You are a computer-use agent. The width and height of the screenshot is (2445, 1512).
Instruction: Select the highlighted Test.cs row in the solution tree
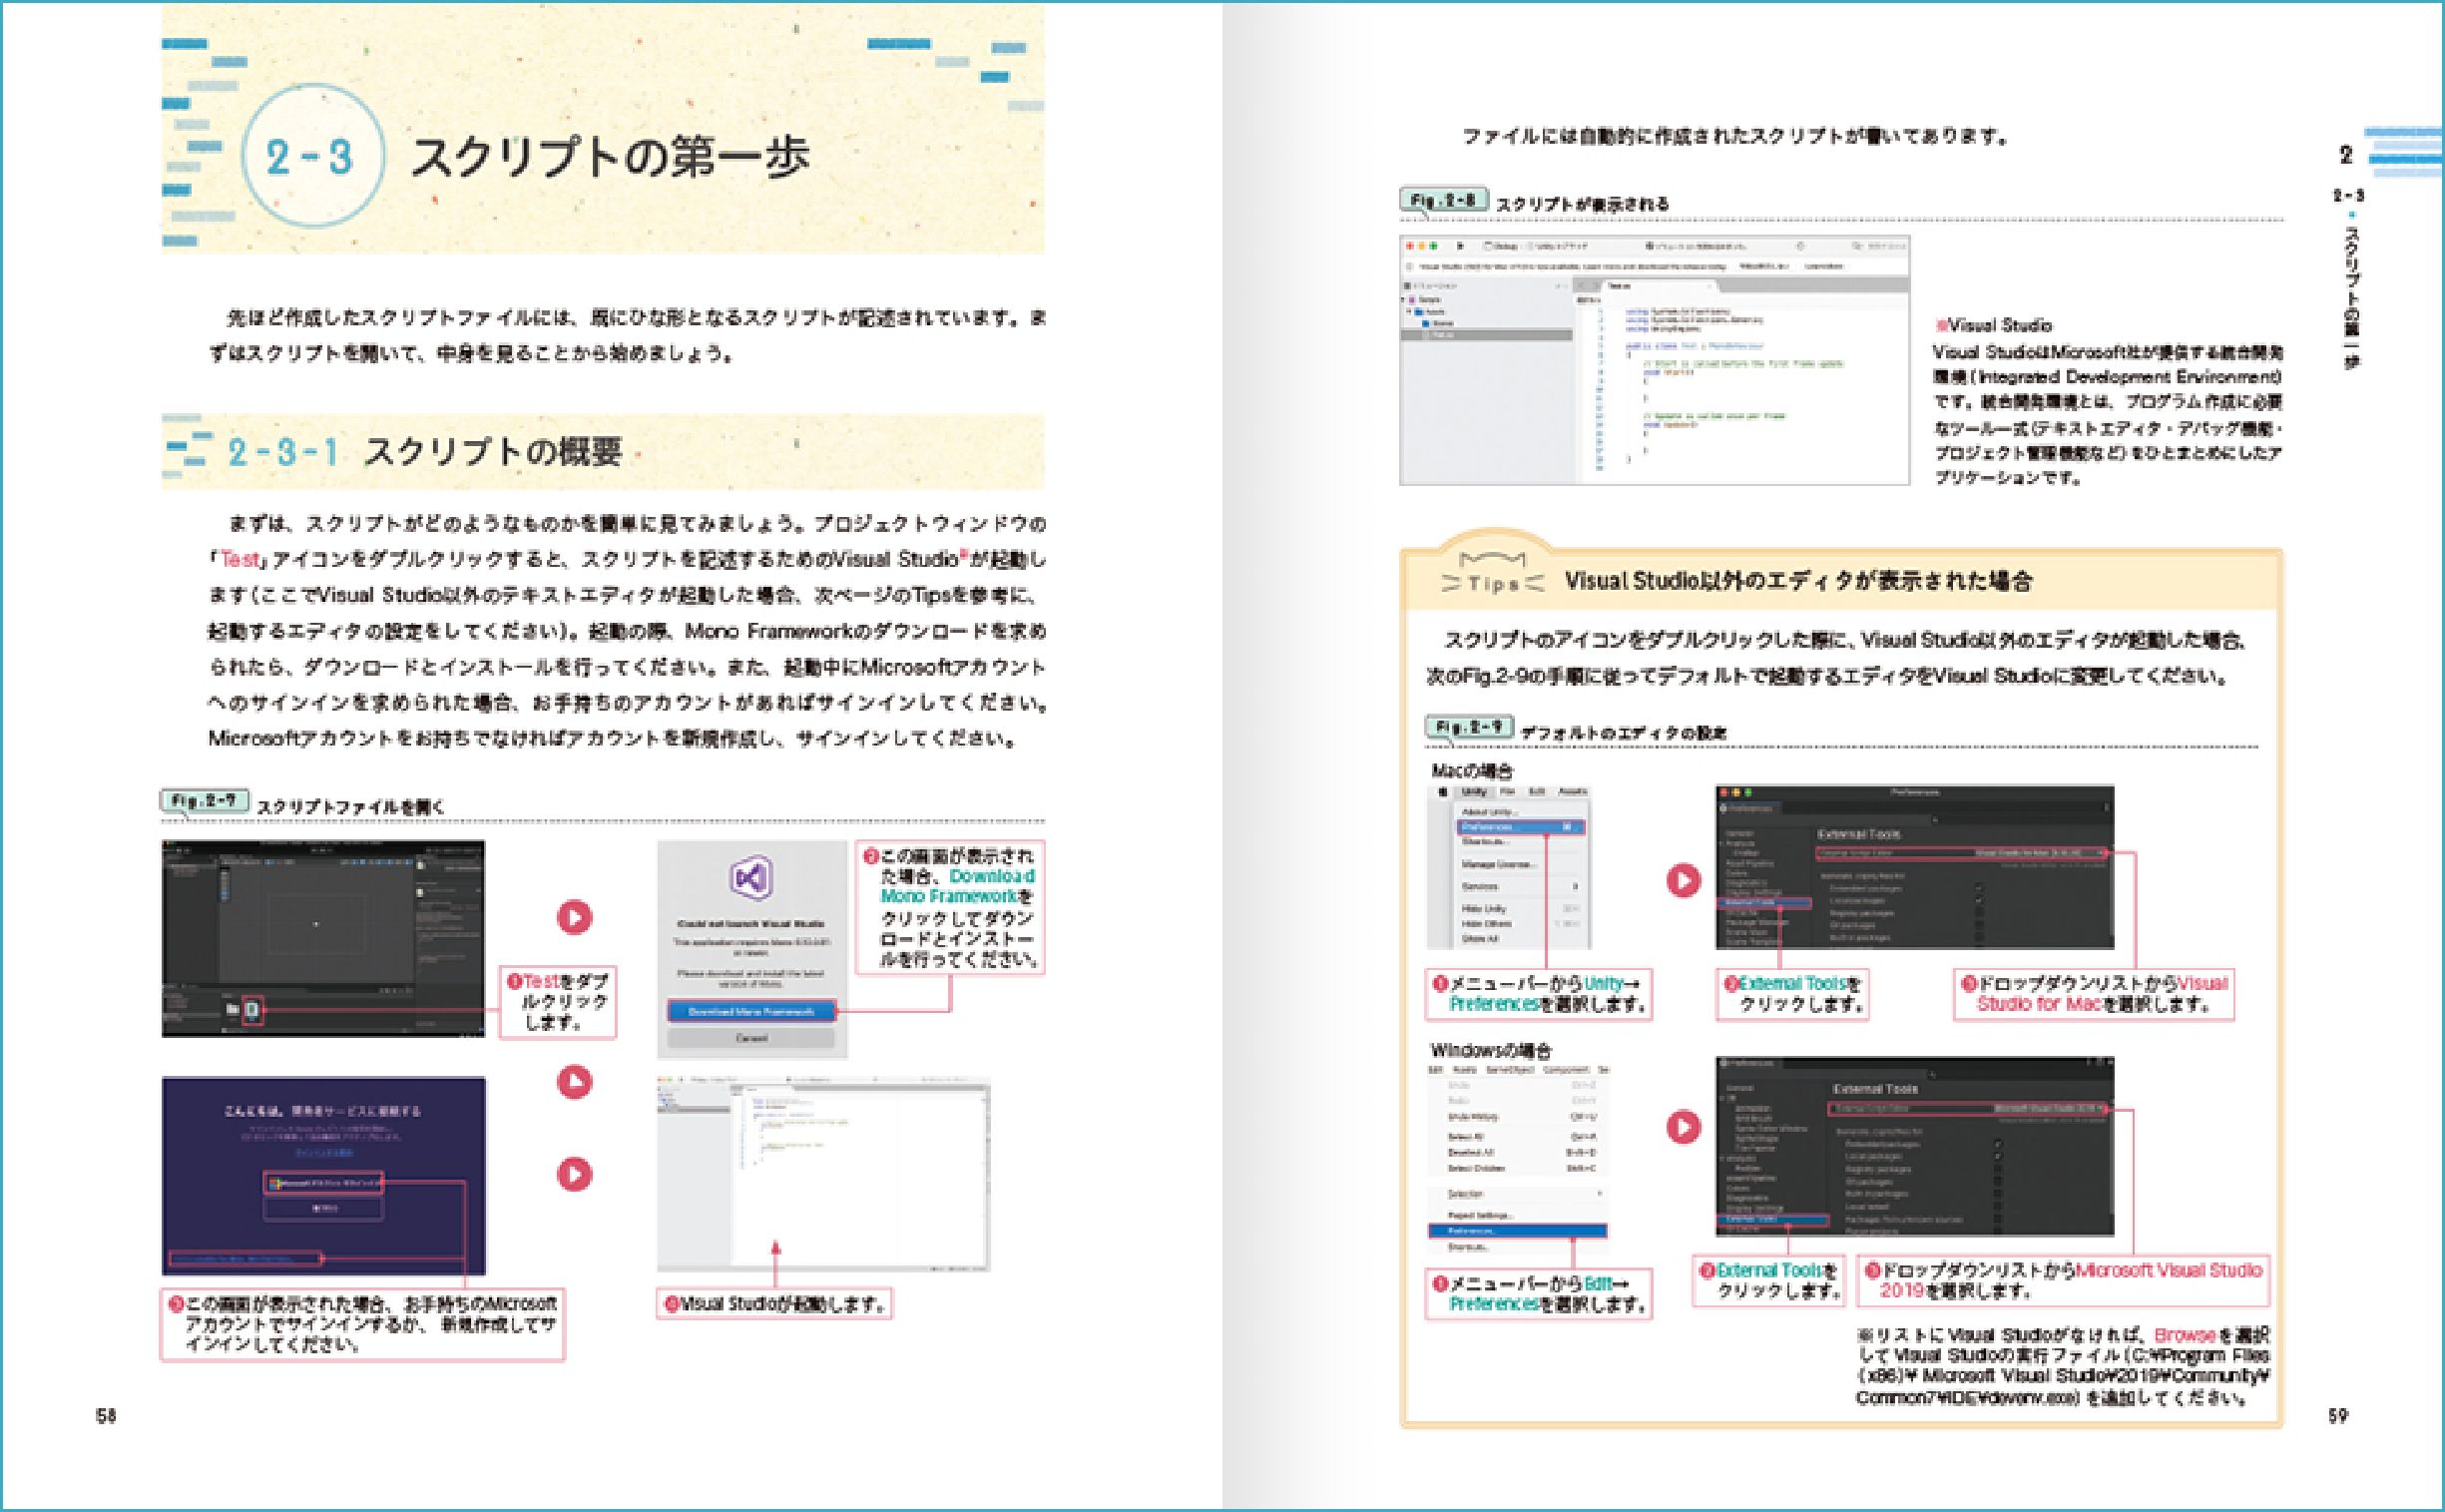[x=1488, y=336]
